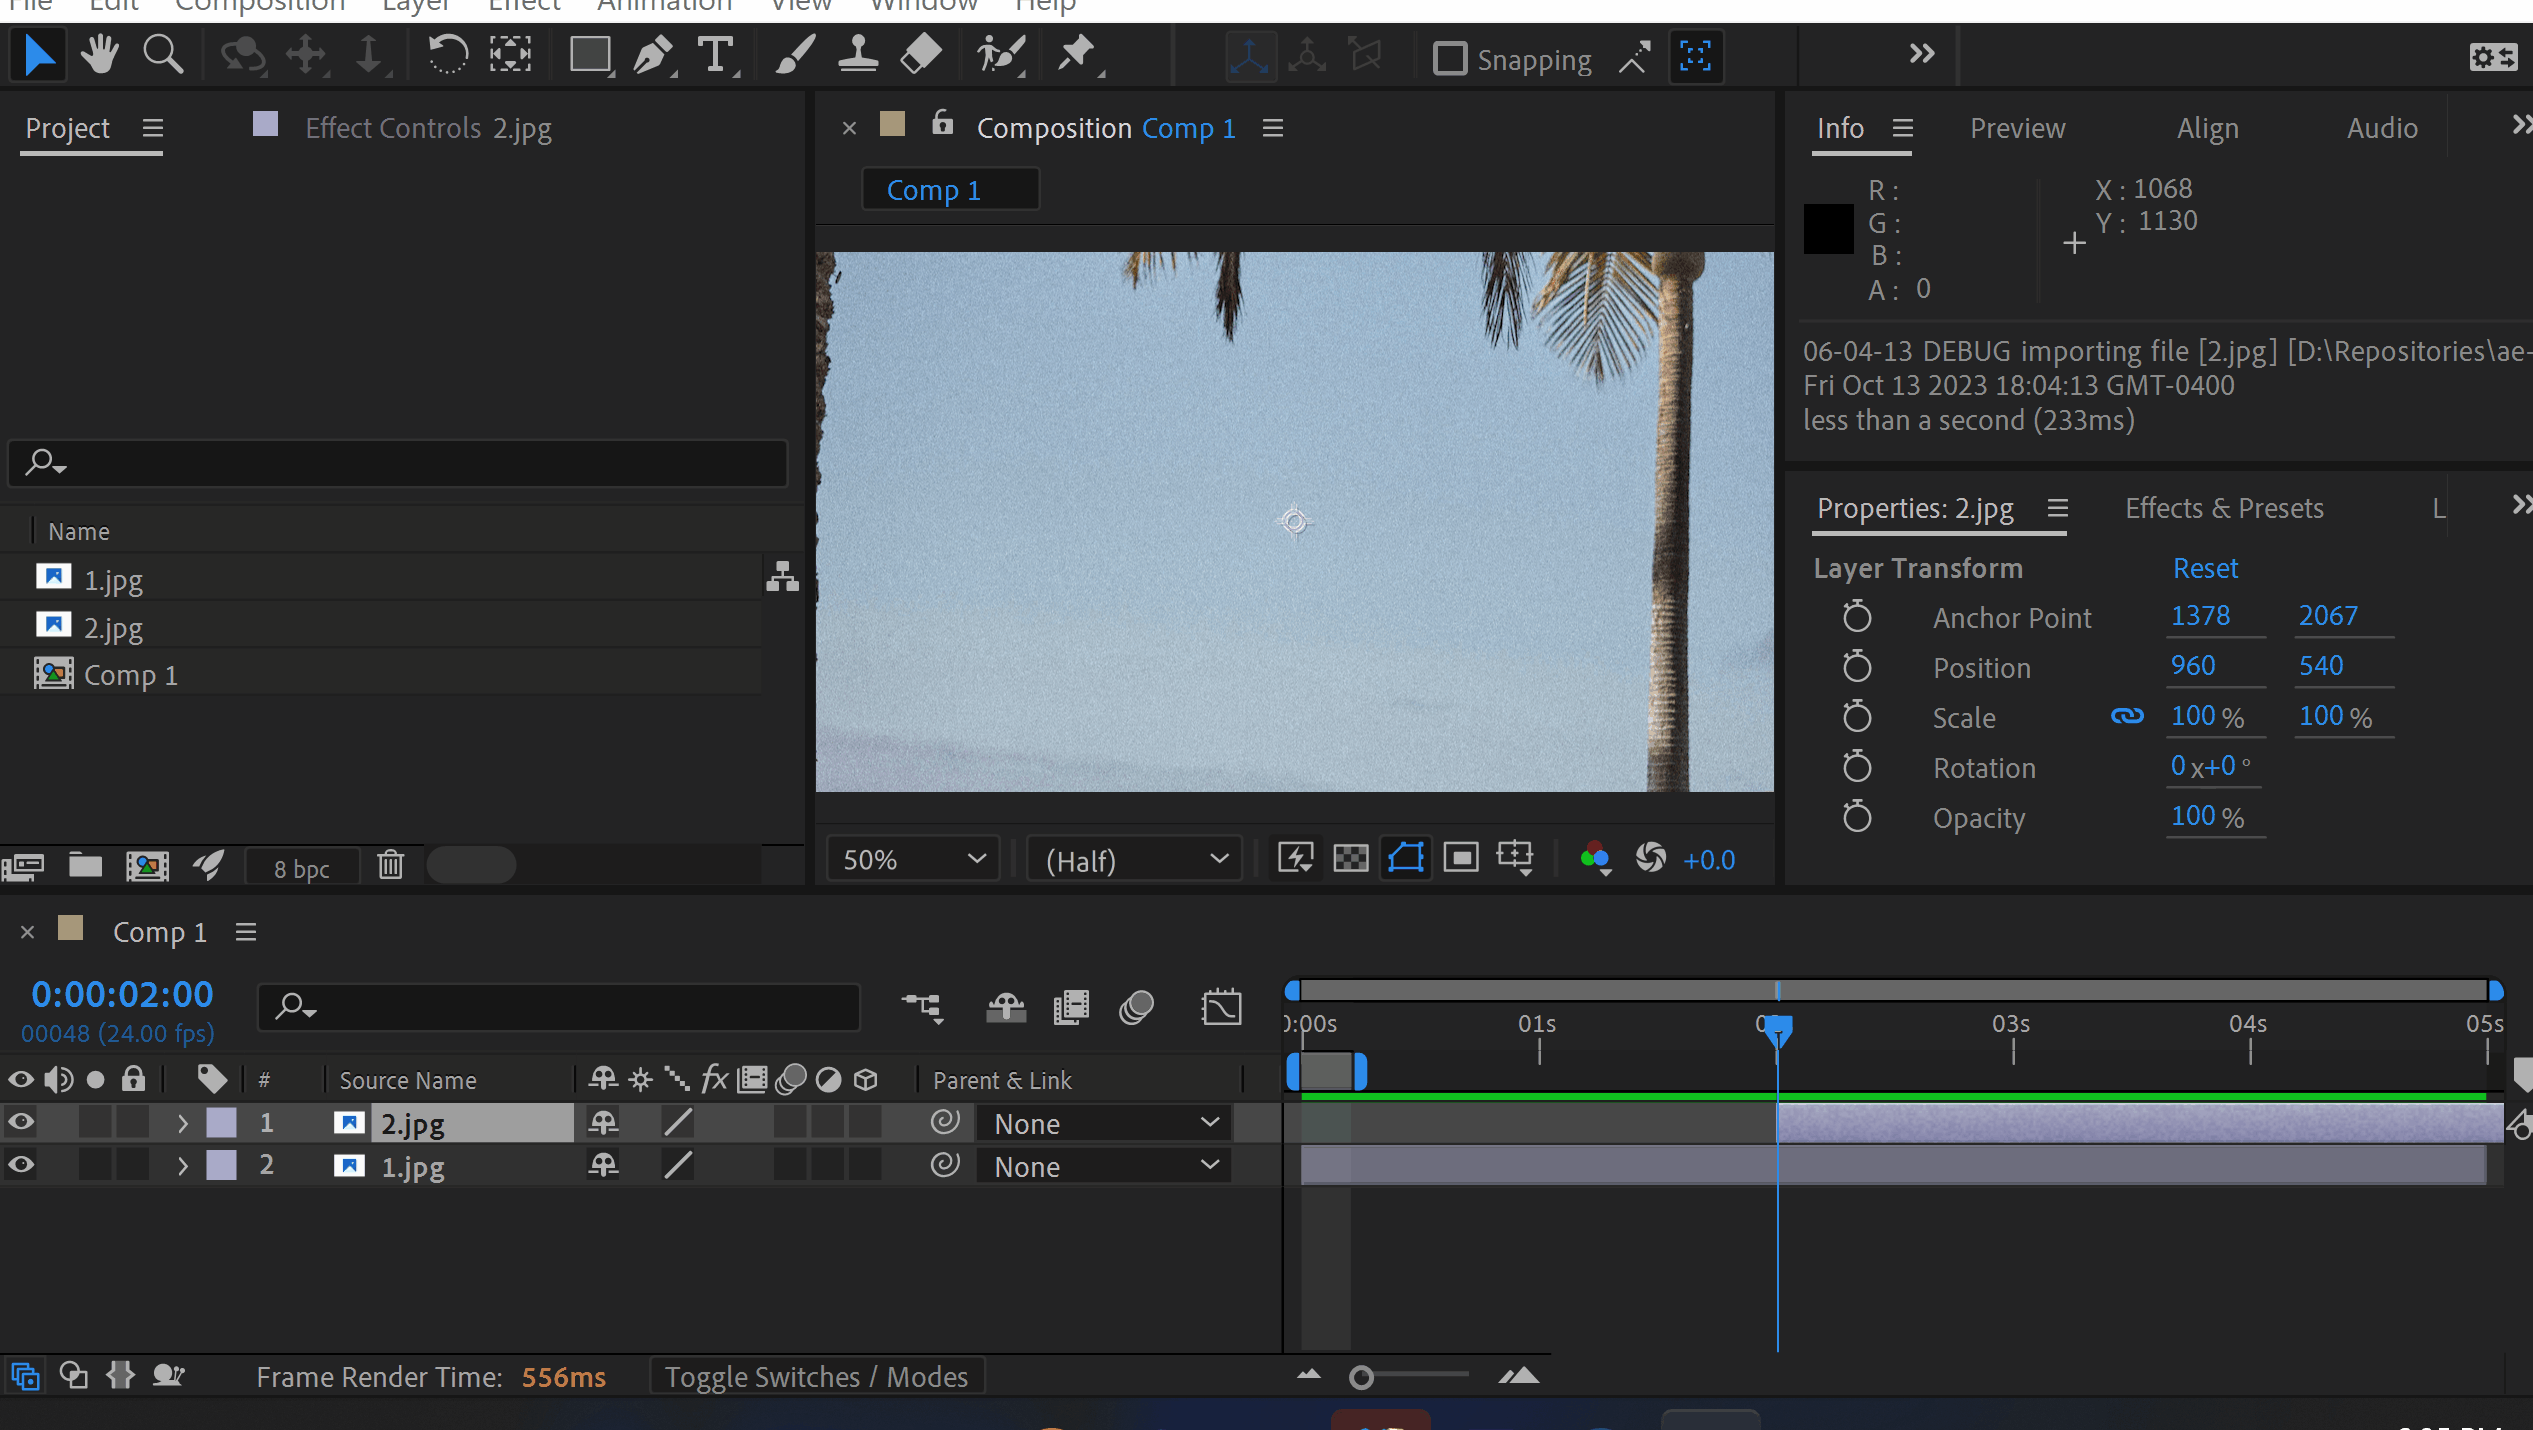Toggle Scale constrain proportions link
The height and width of the screenshot is (1430, 2533).
[x=2127, y=716]
